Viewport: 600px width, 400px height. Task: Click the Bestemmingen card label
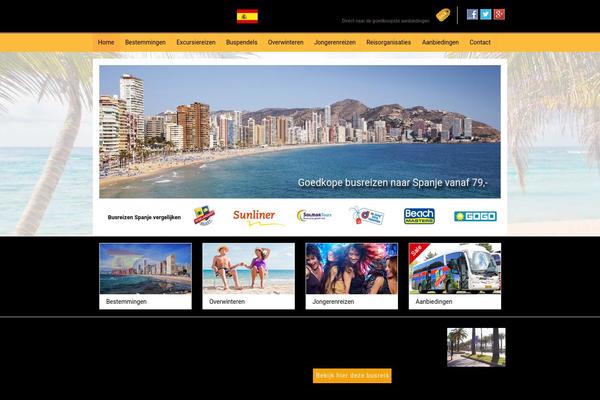coord(126,302)
